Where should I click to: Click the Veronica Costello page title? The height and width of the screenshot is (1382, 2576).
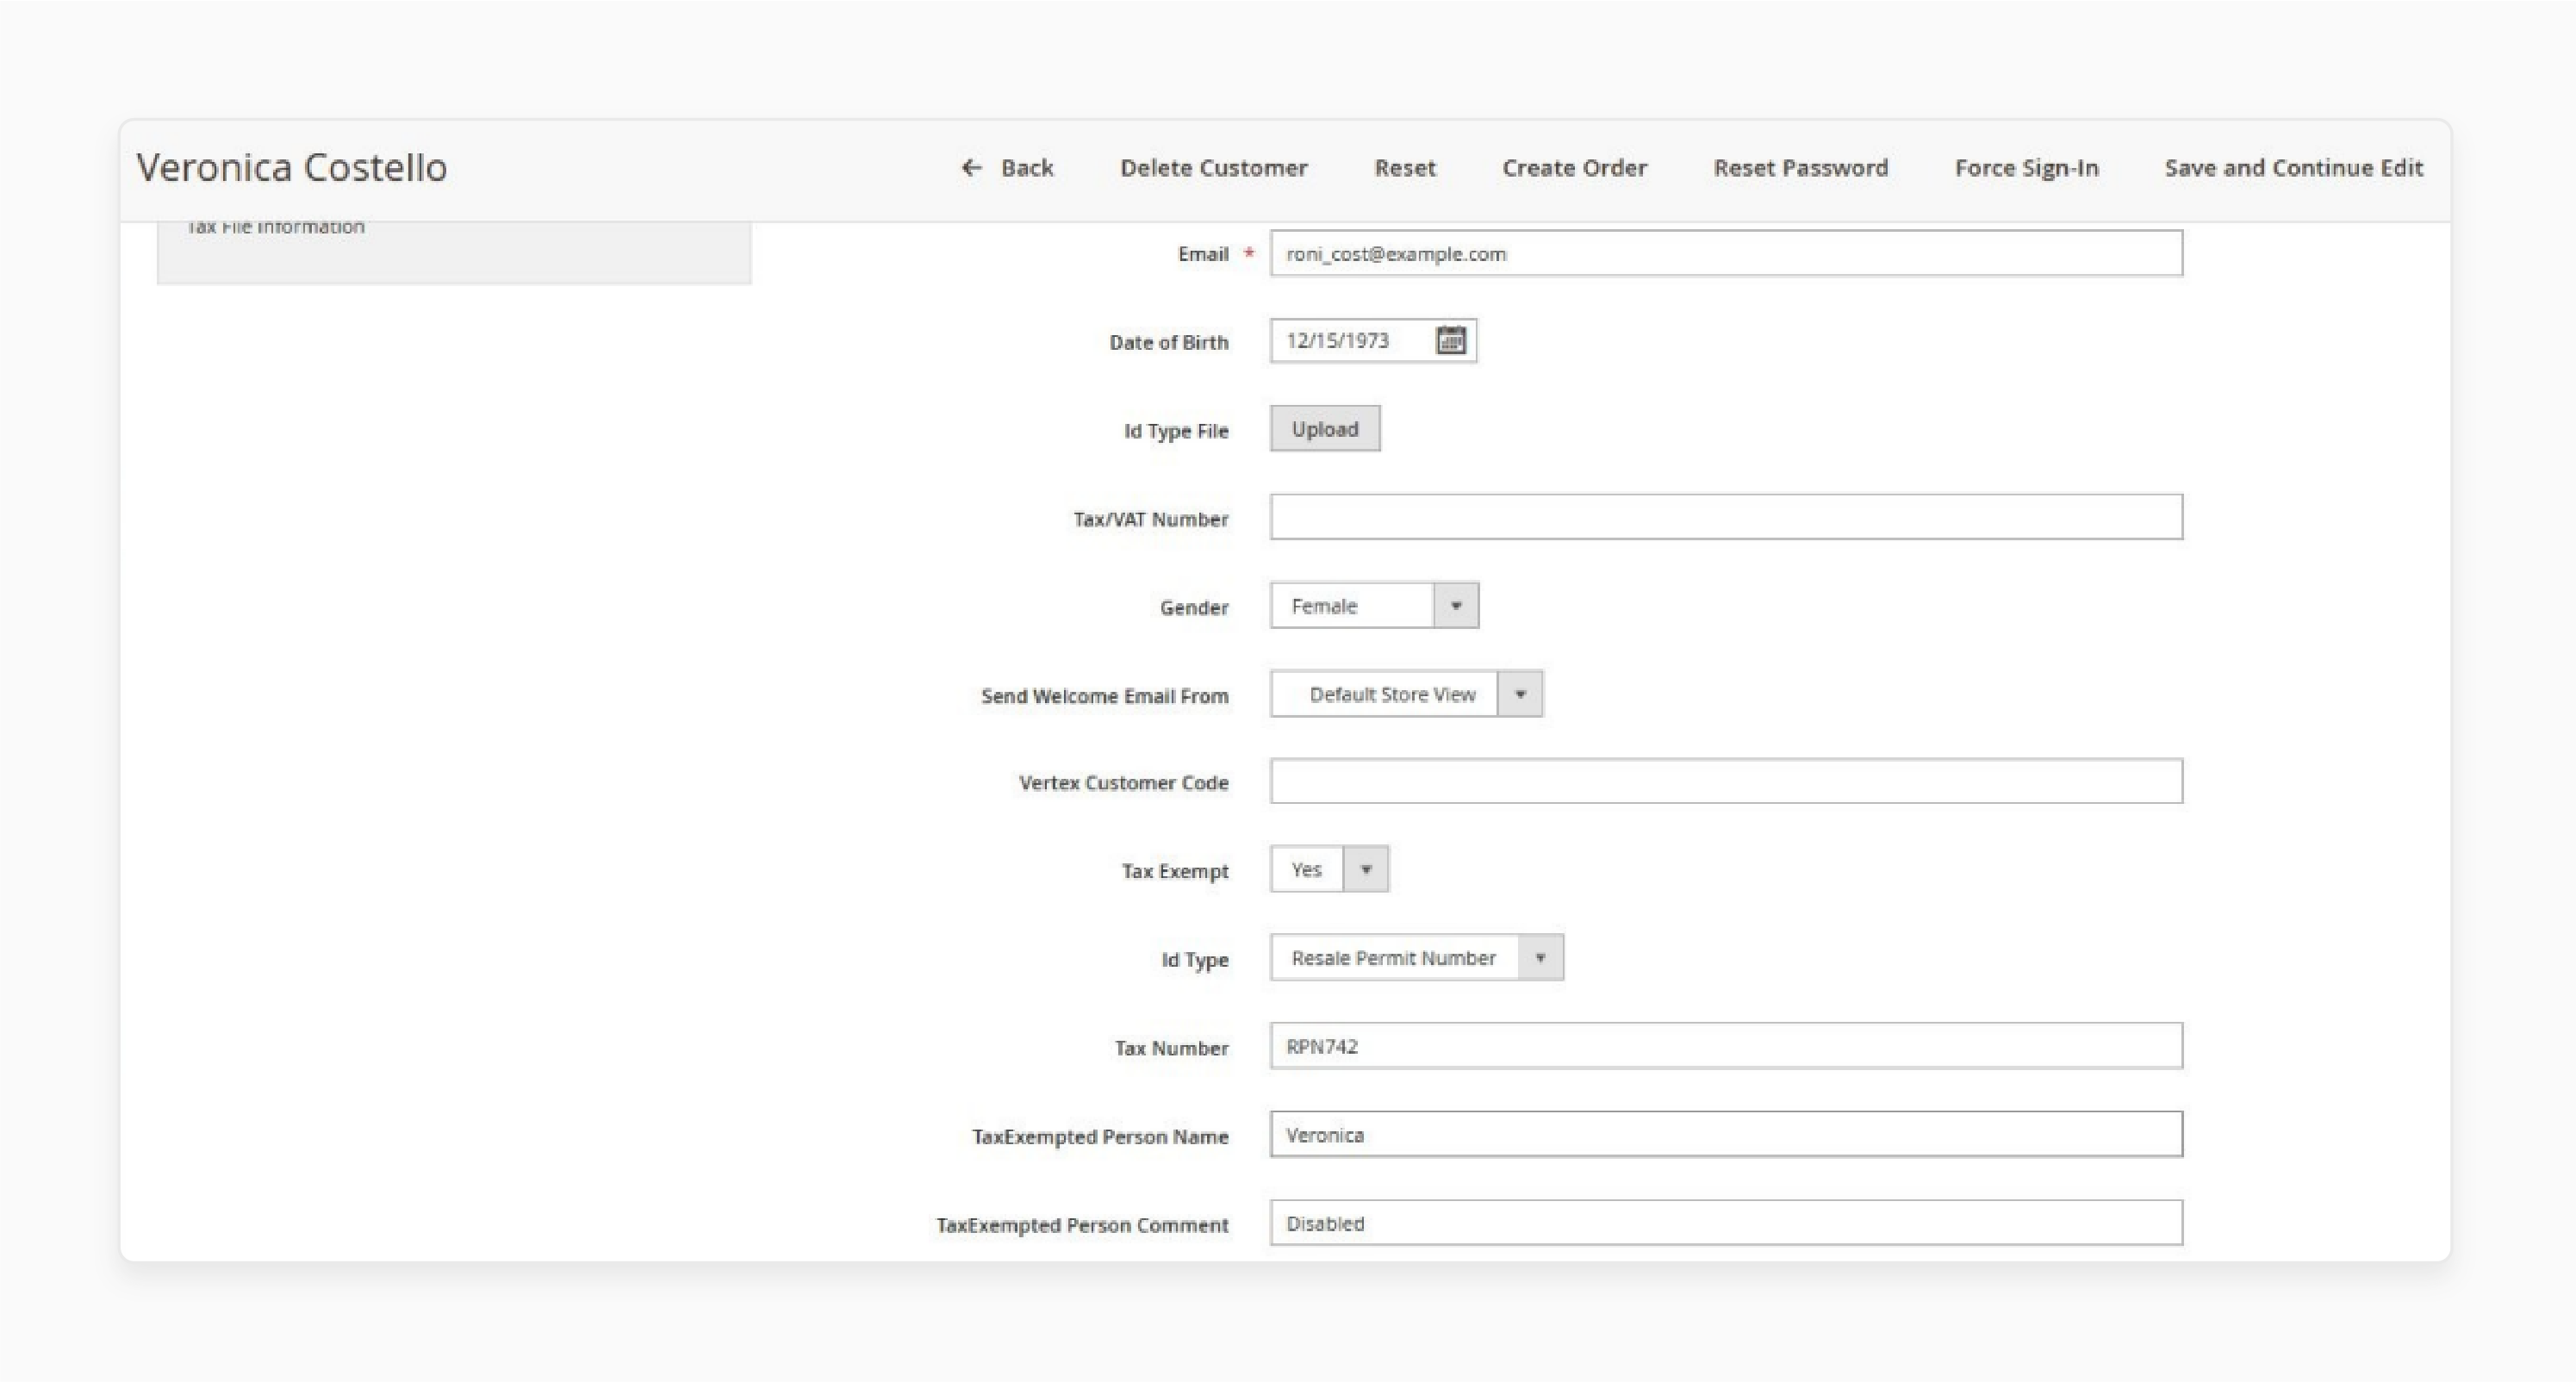(x=292, y=167)
